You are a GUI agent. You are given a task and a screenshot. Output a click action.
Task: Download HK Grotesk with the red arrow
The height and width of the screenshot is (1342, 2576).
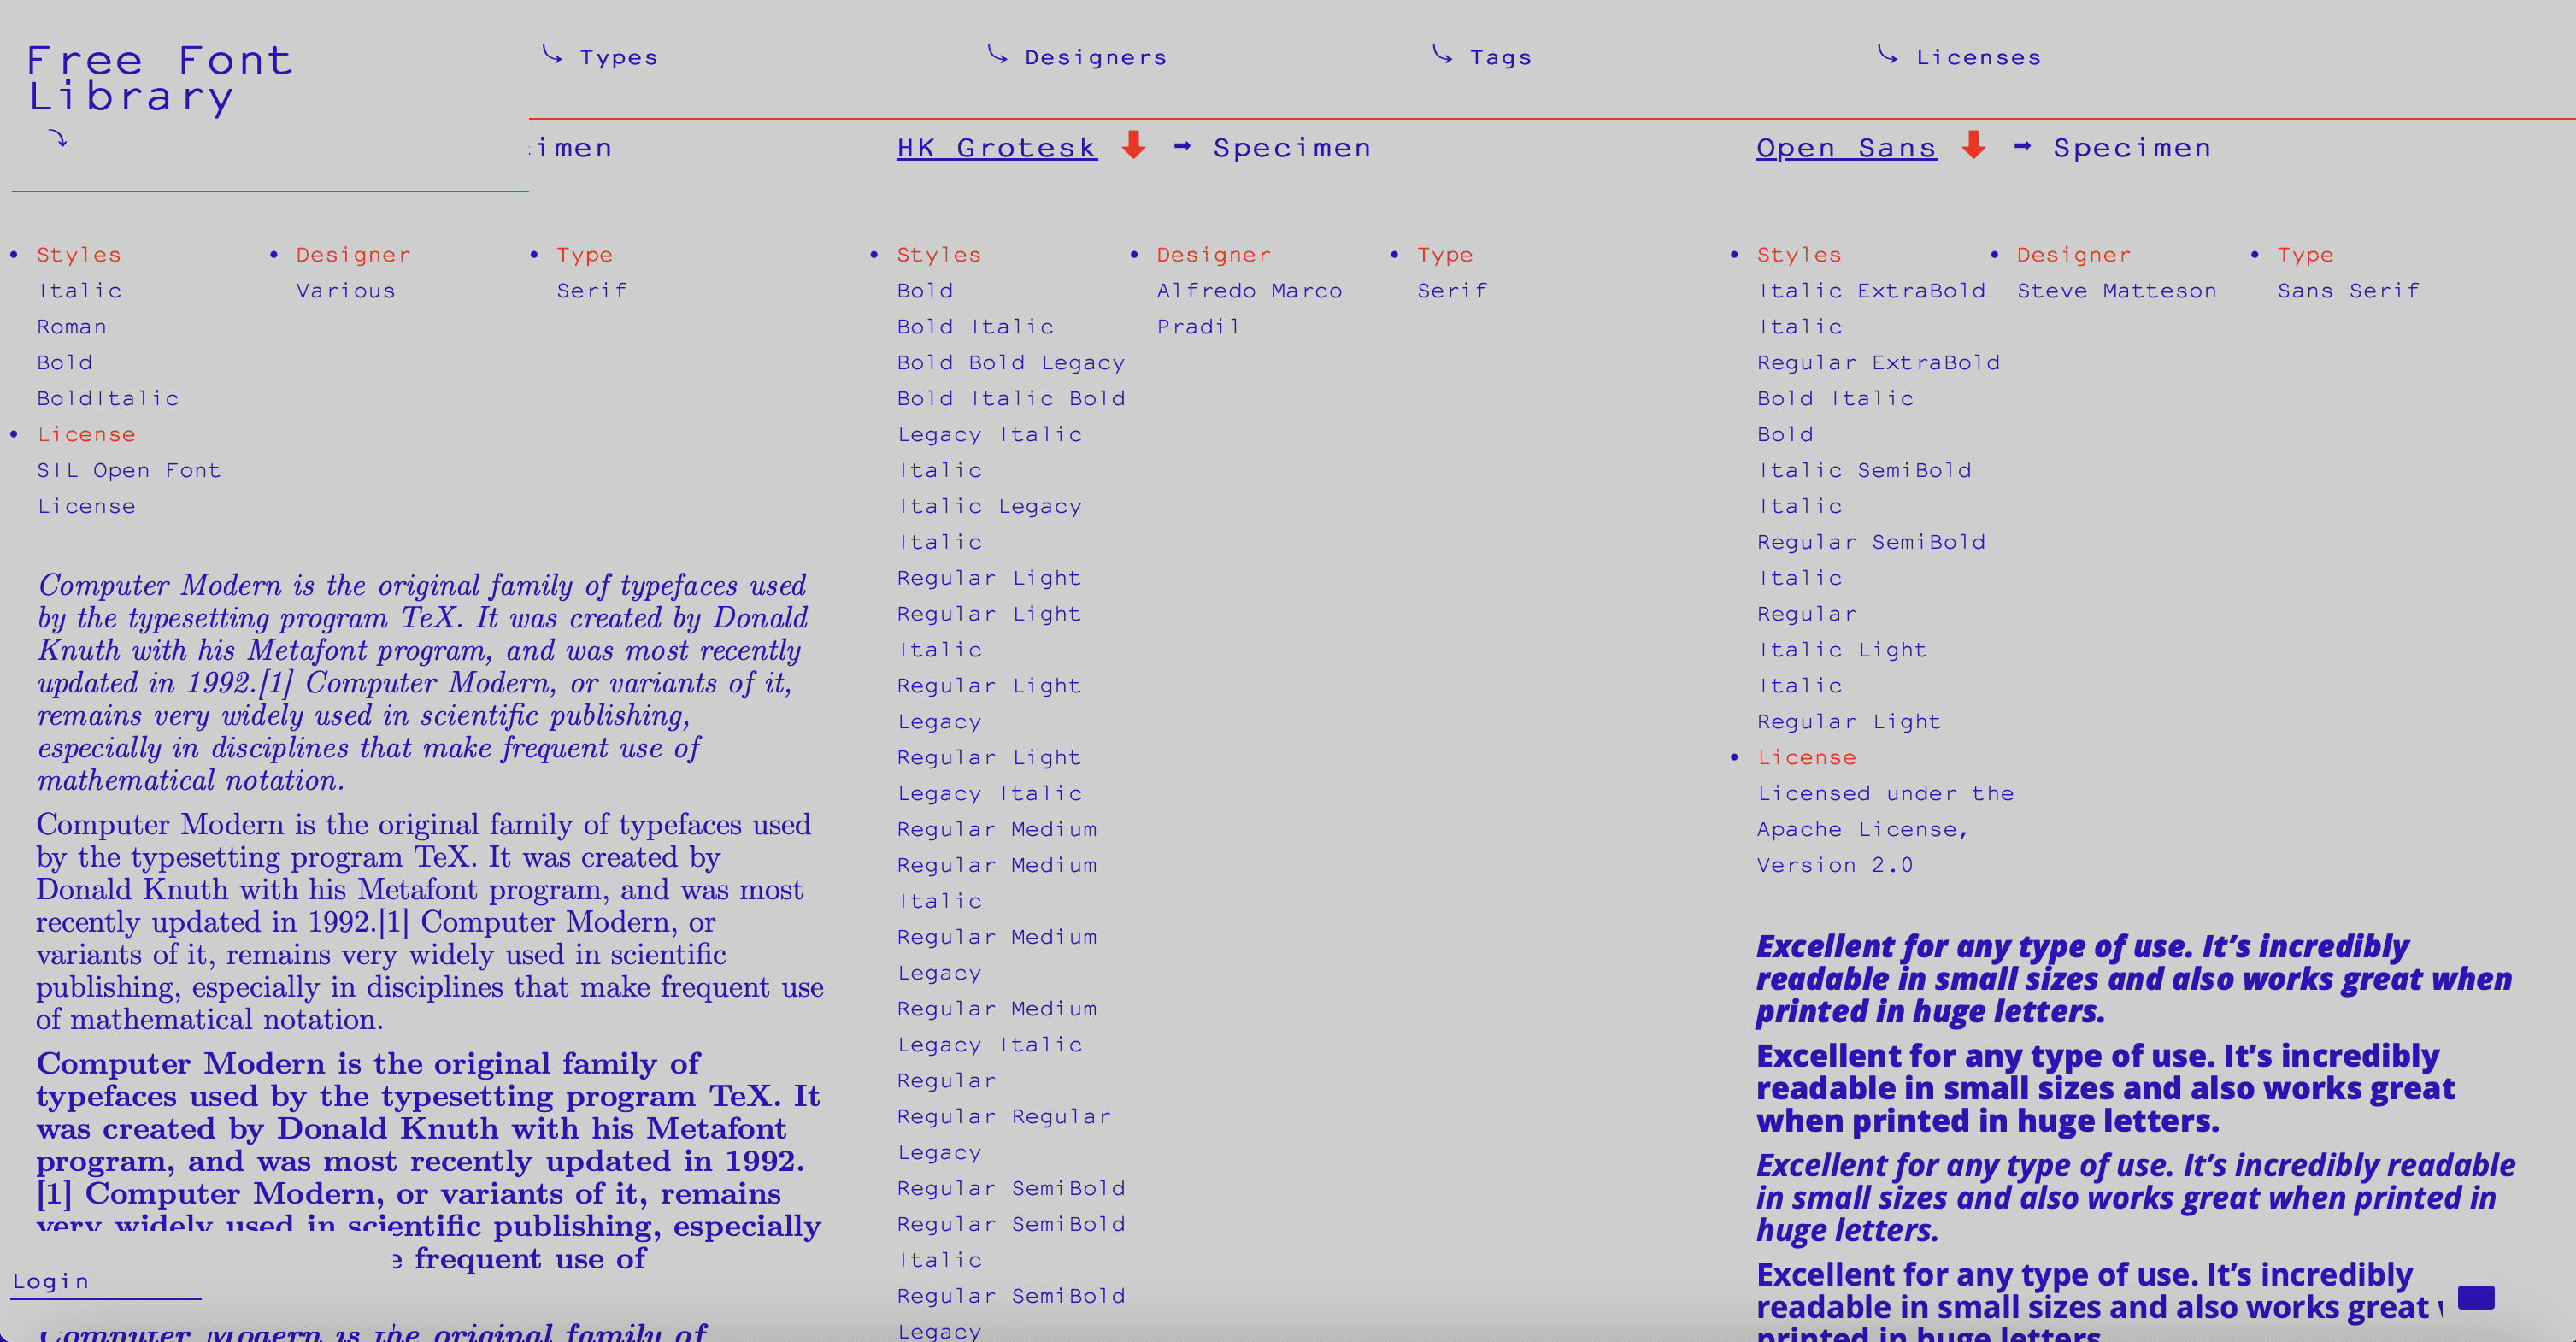(1133, 146)
